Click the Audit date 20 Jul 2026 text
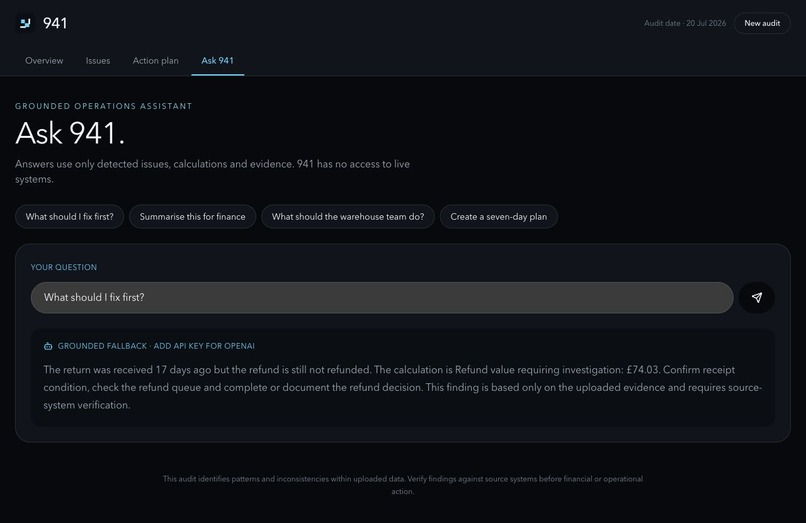 (x=685, y=23)
